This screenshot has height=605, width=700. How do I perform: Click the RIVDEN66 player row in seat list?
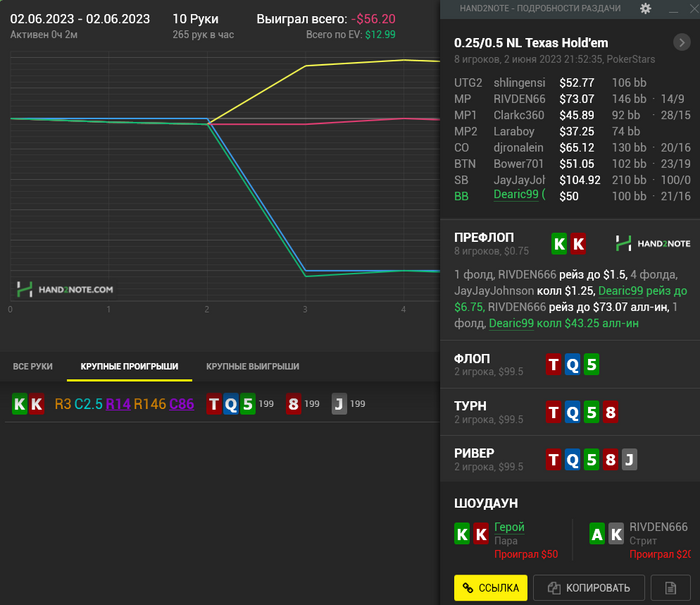tap(570, 99)
